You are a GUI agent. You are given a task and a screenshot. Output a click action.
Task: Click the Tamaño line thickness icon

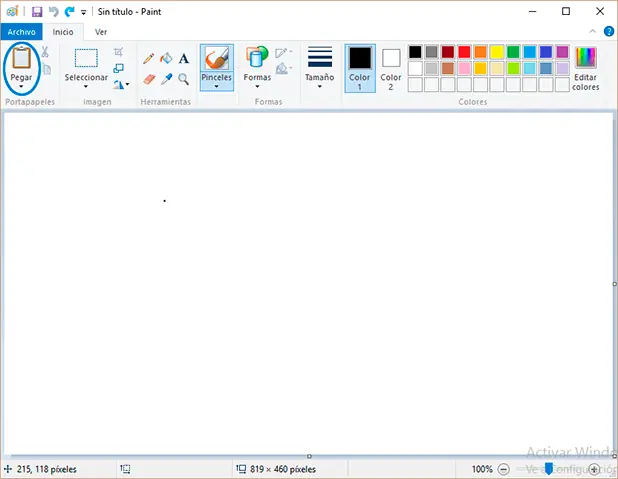pos(320,57)
